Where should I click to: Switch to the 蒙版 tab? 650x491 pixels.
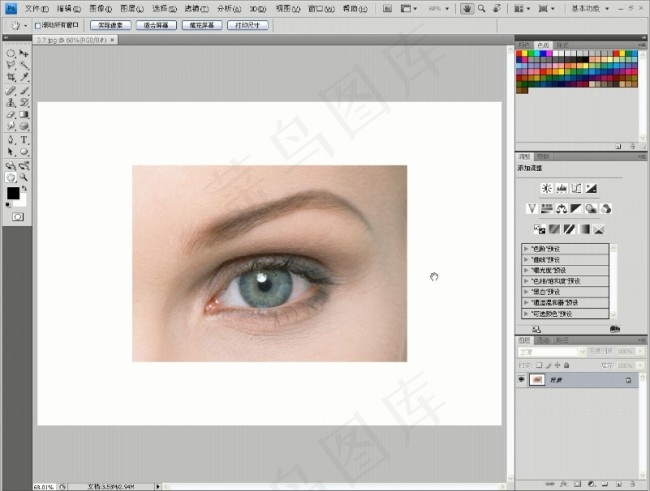tap(543, 157)
